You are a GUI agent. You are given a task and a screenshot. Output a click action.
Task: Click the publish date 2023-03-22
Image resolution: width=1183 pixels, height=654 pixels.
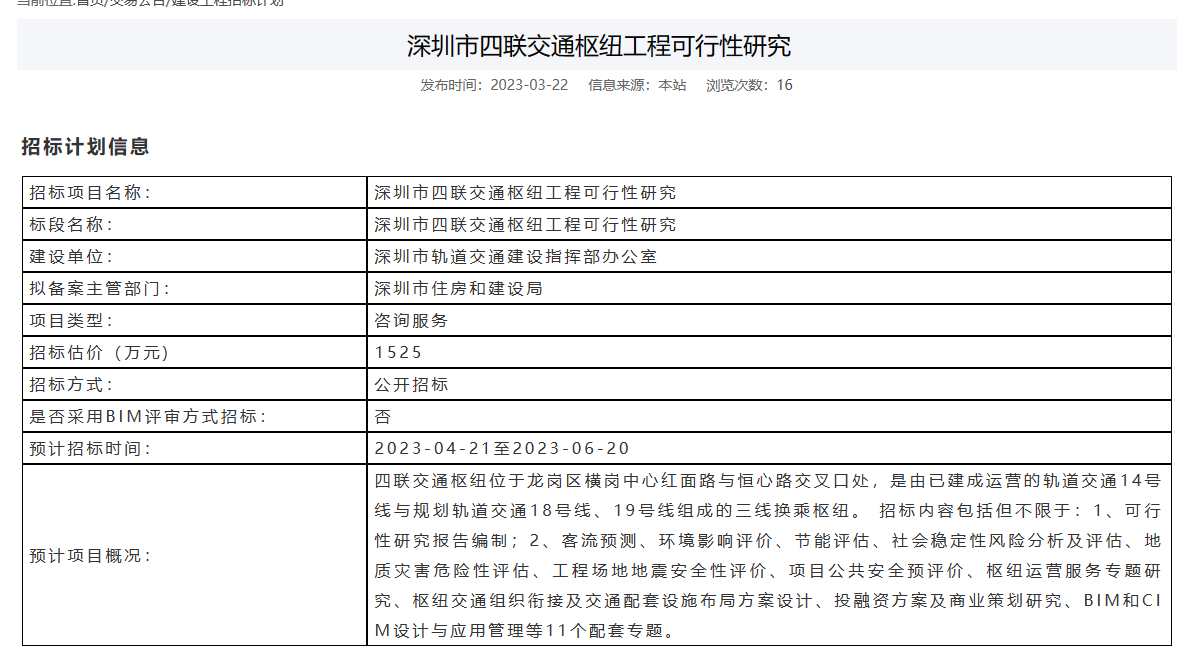(529, 85)
